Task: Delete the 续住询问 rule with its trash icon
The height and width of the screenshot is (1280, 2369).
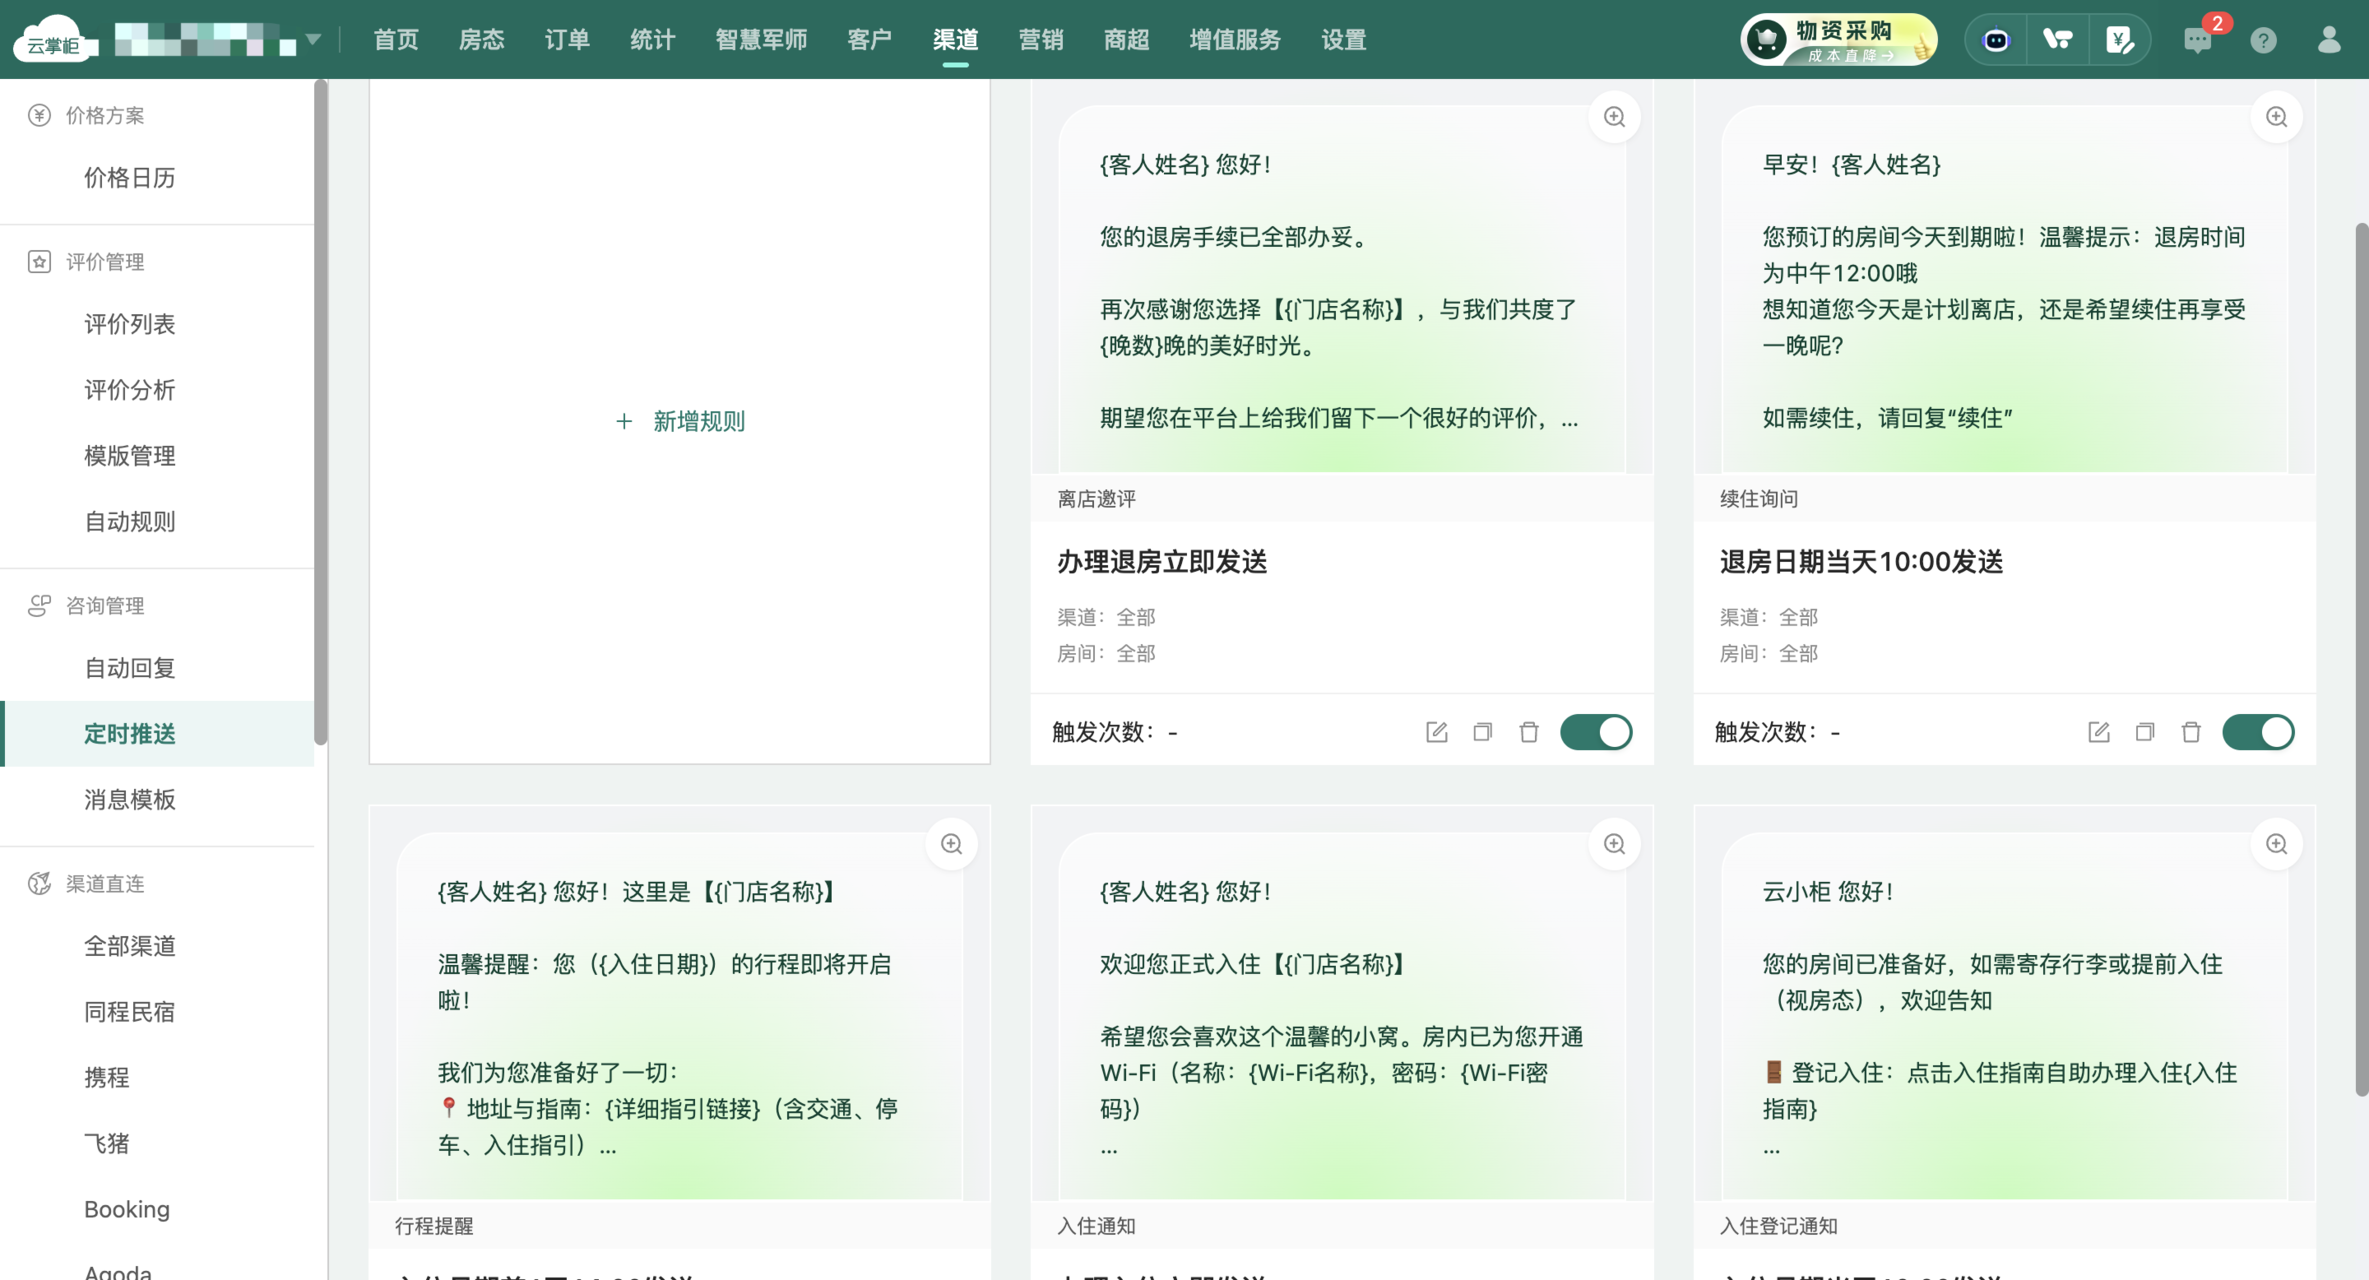Action: coord(2190,732)
